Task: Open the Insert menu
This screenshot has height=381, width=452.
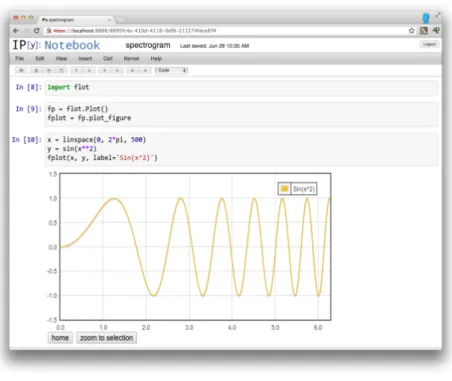Action: pos(85,58)
